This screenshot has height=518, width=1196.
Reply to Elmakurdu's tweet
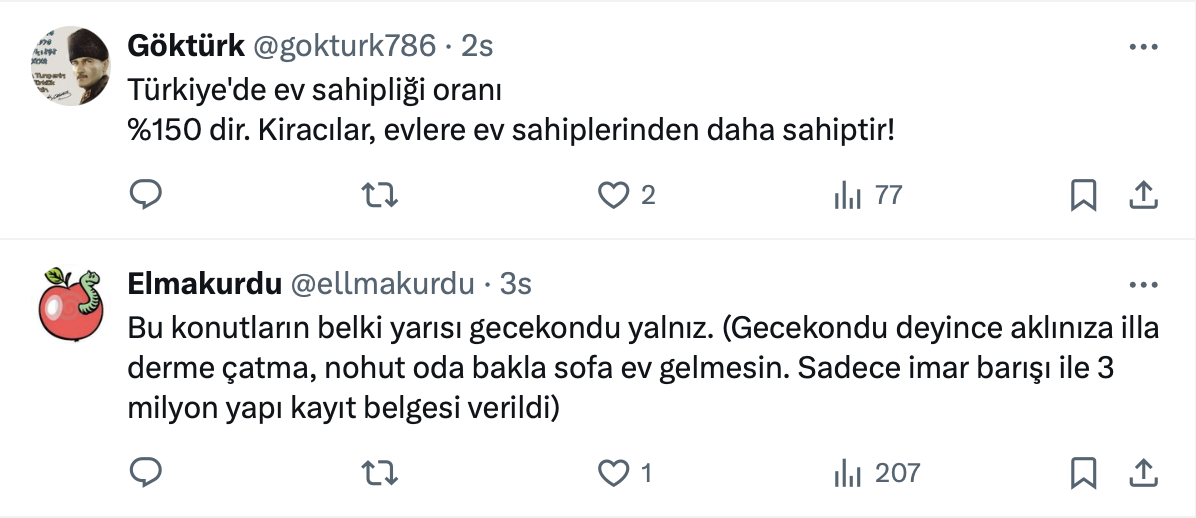pyautogui.click(x=146, y=472)
